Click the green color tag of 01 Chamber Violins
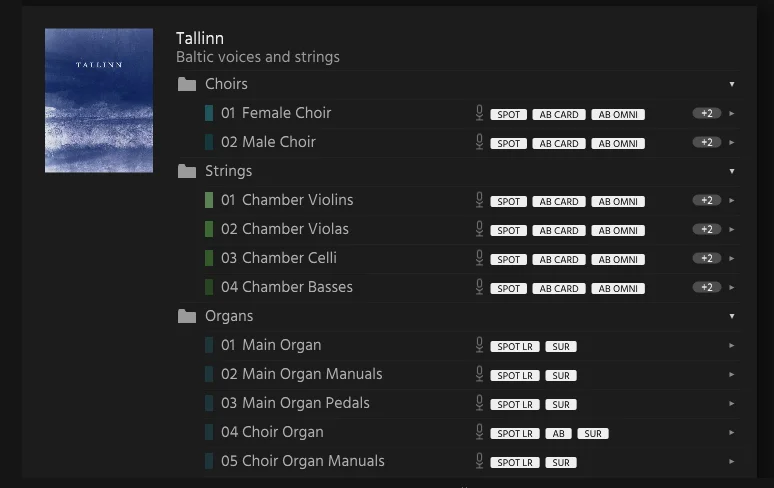 coord(209,200)
